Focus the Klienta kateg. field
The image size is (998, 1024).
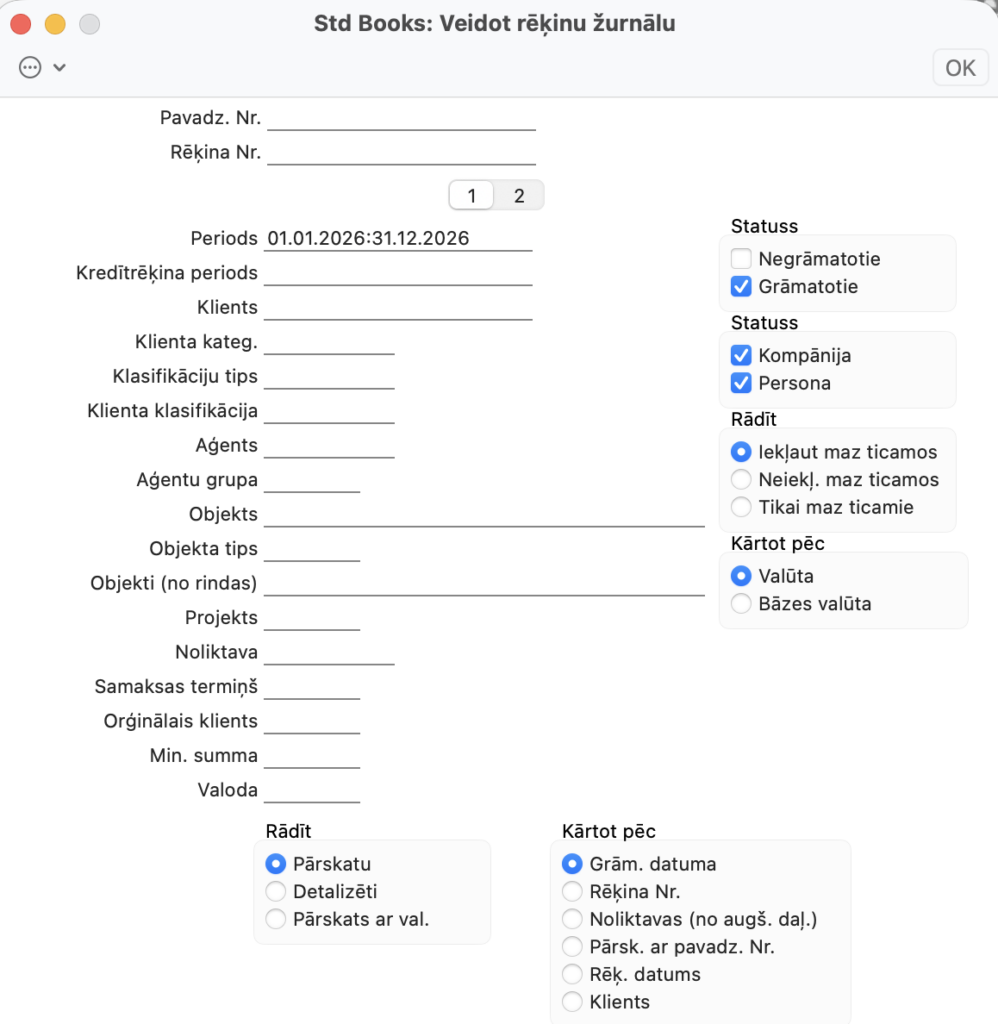pyautogui.click(x=329, y=342)
